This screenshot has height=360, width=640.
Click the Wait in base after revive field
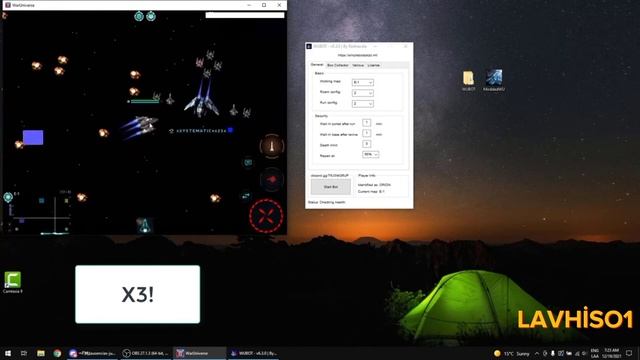pos(367,133)
